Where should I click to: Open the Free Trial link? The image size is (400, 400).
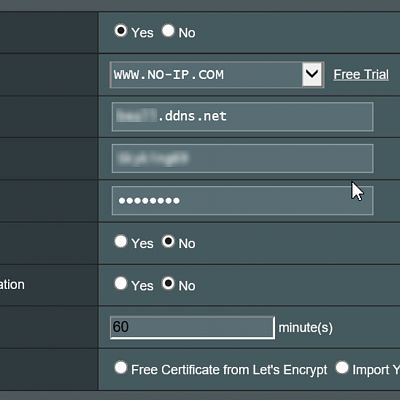pos(361,74)
